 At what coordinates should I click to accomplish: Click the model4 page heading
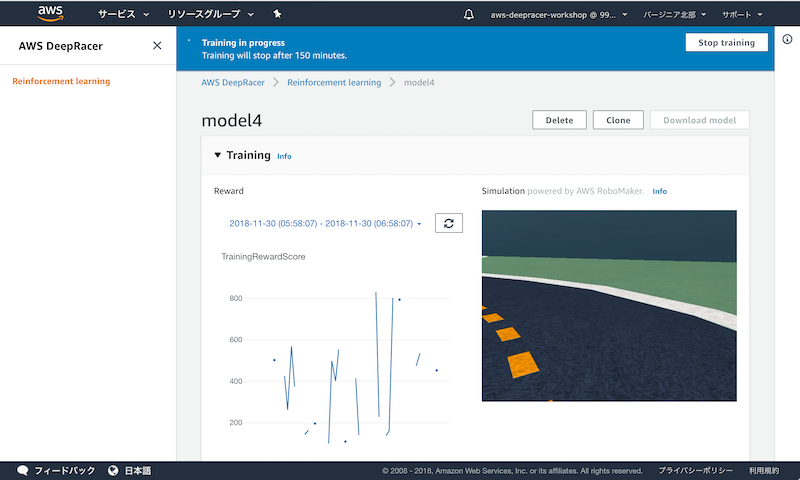[232, 120]
